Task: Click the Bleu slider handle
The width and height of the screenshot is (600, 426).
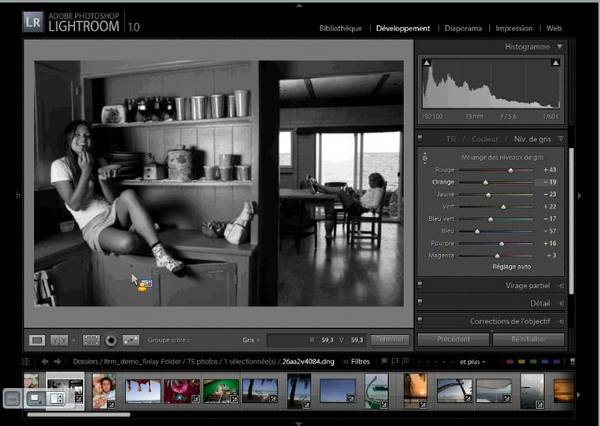Action: pos(477,232)
